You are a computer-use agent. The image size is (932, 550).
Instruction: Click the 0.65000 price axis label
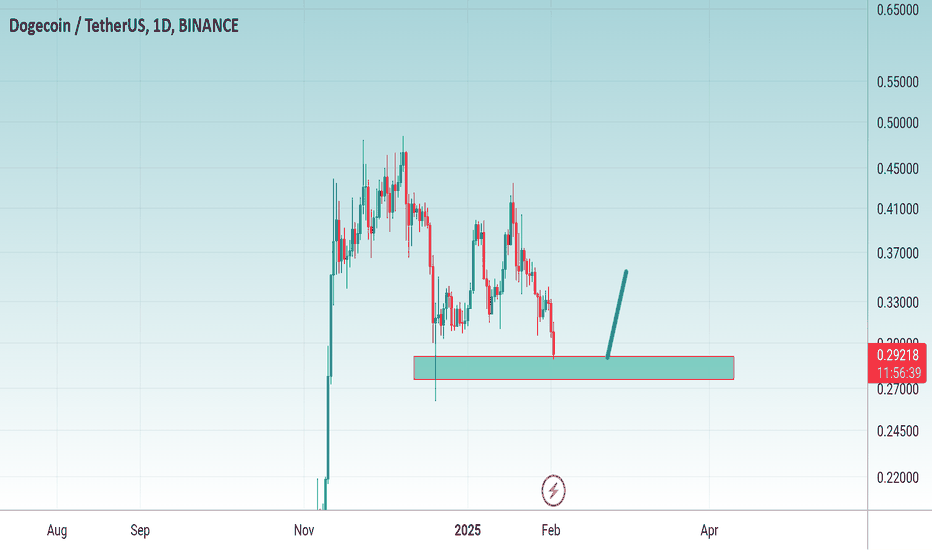[x=898, y=10]
